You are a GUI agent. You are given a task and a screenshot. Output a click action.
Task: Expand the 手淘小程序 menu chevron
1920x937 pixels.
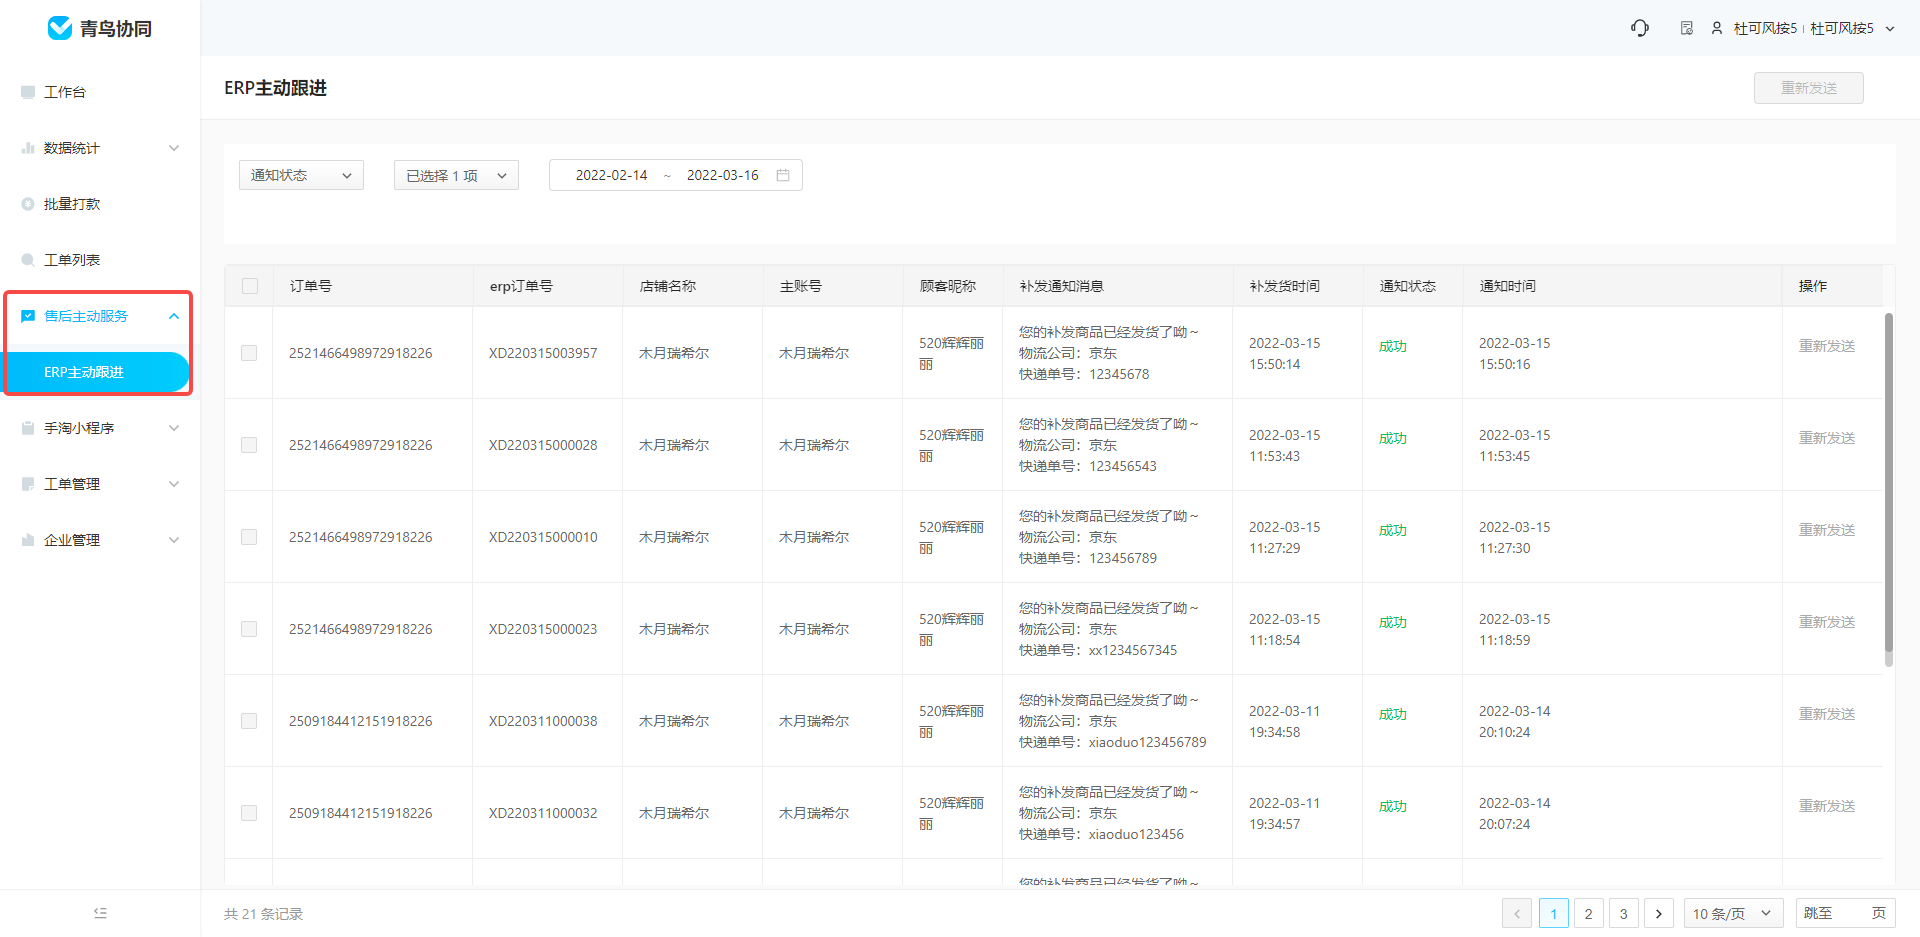pos(174,428)
